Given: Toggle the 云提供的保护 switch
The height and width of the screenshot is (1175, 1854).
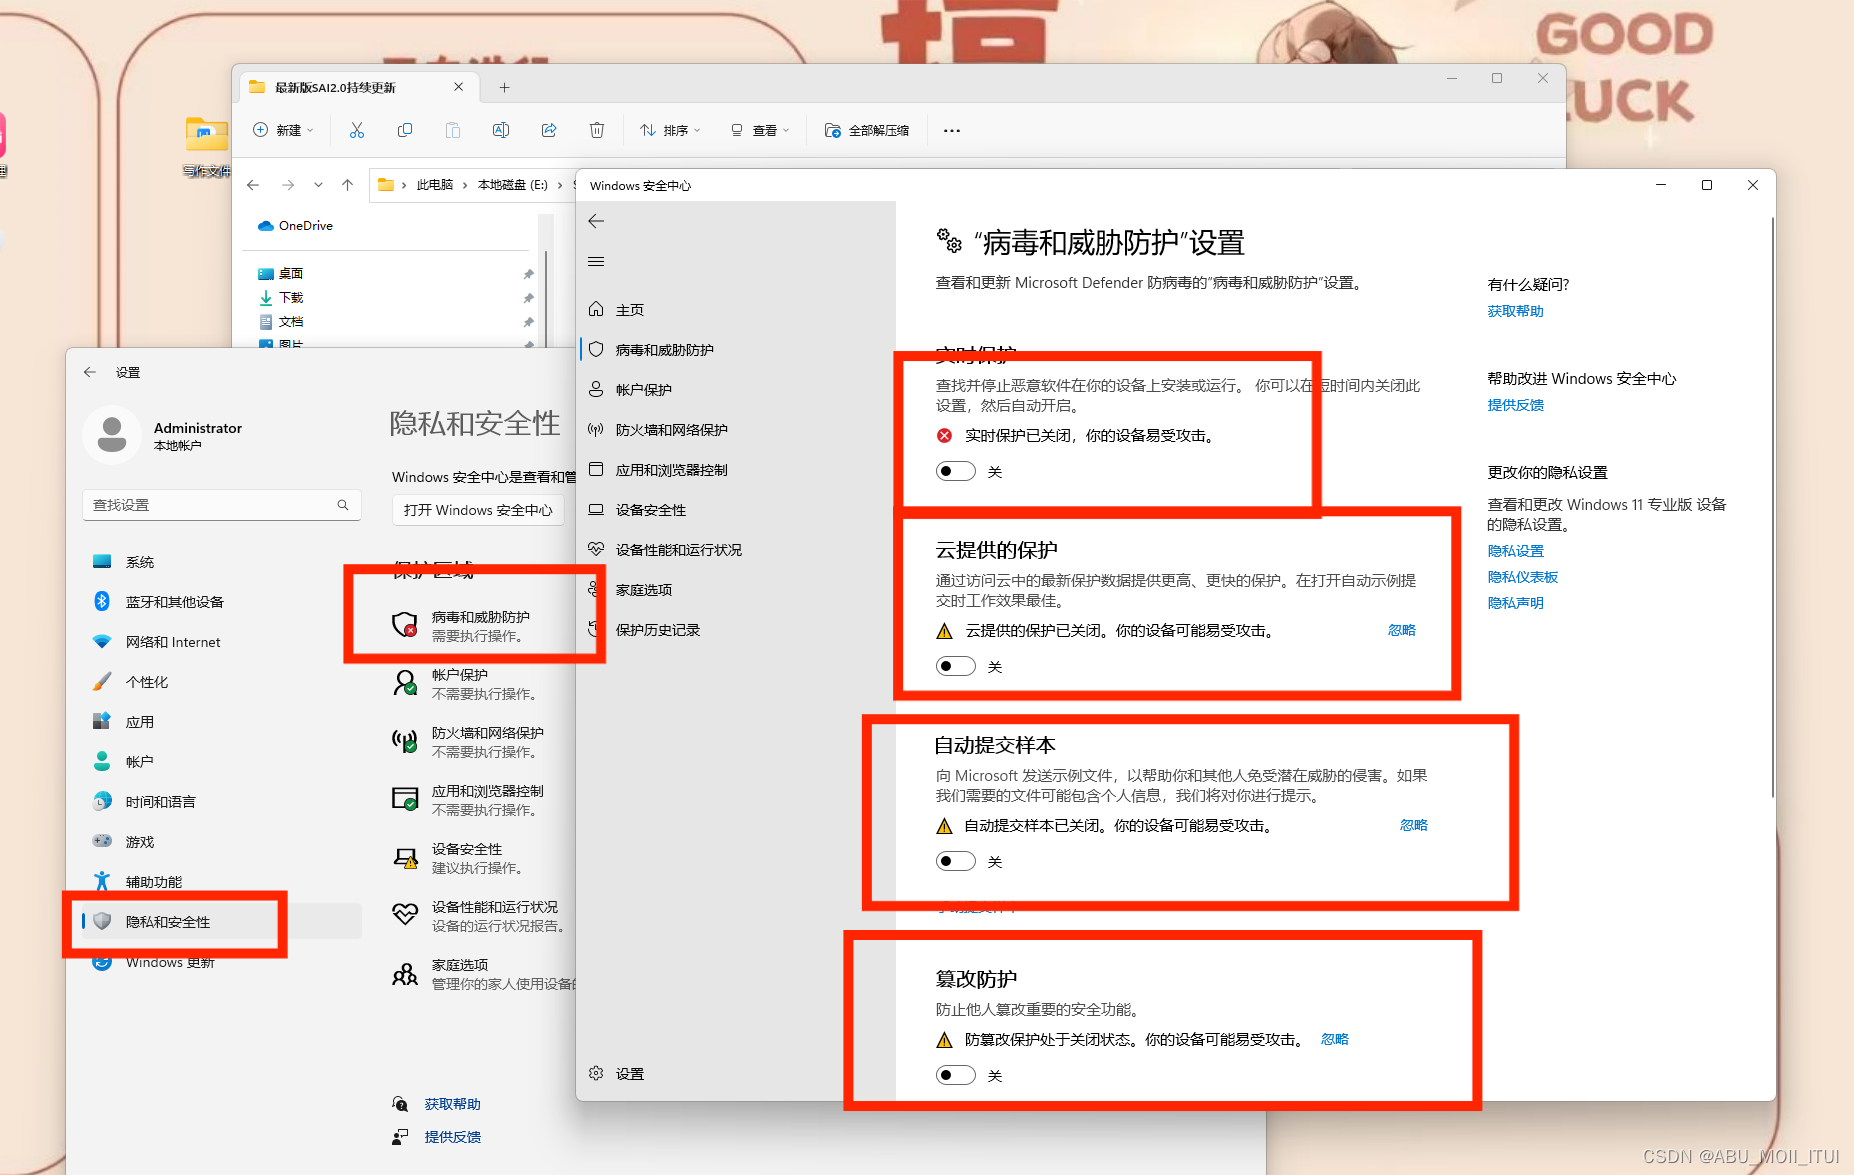Looking at the screenshot, I should (x=956, y=666).
